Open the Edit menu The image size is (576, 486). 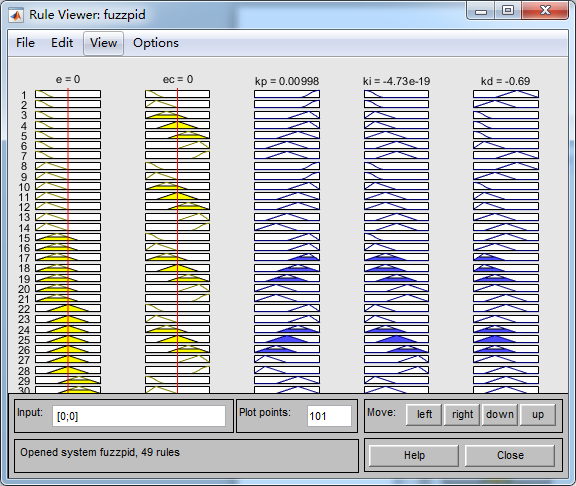pyautogui.click(x=62, y=43)
